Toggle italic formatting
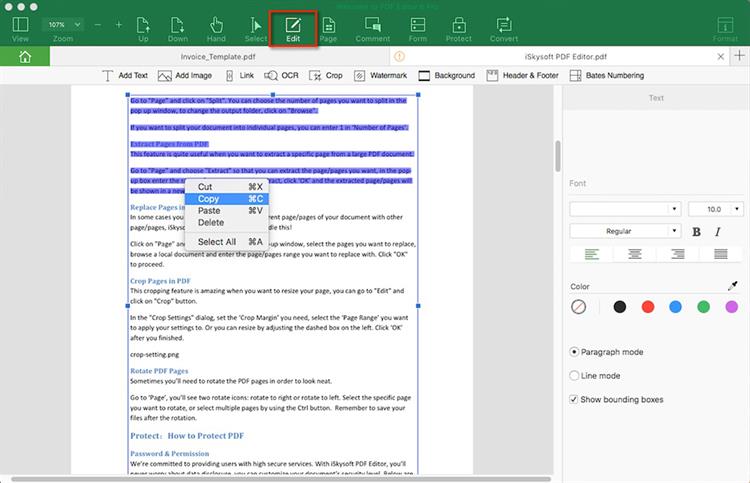This screenshot has height=483, width=750. [717, 232]
